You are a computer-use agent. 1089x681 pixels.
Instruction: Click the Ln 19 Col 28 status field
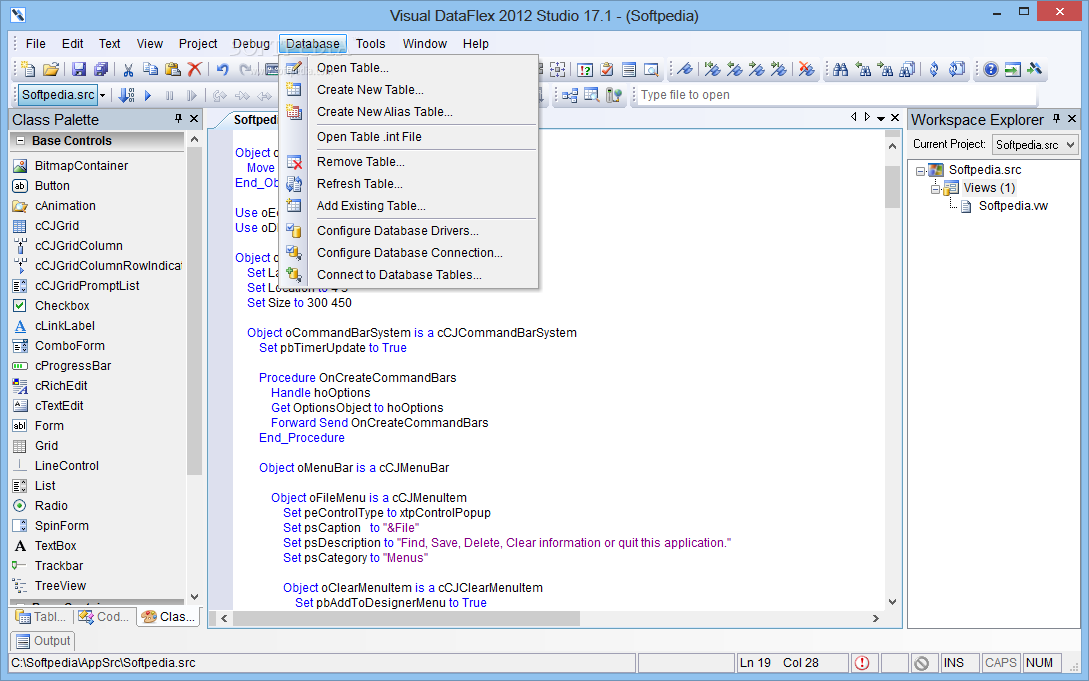pos(792,663)
